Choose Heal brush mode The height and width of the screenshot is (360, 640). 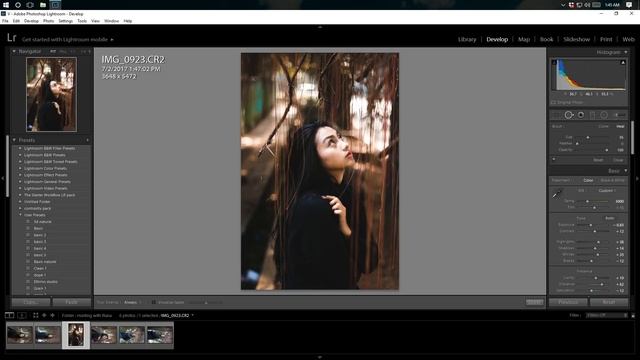click(620, 127)
